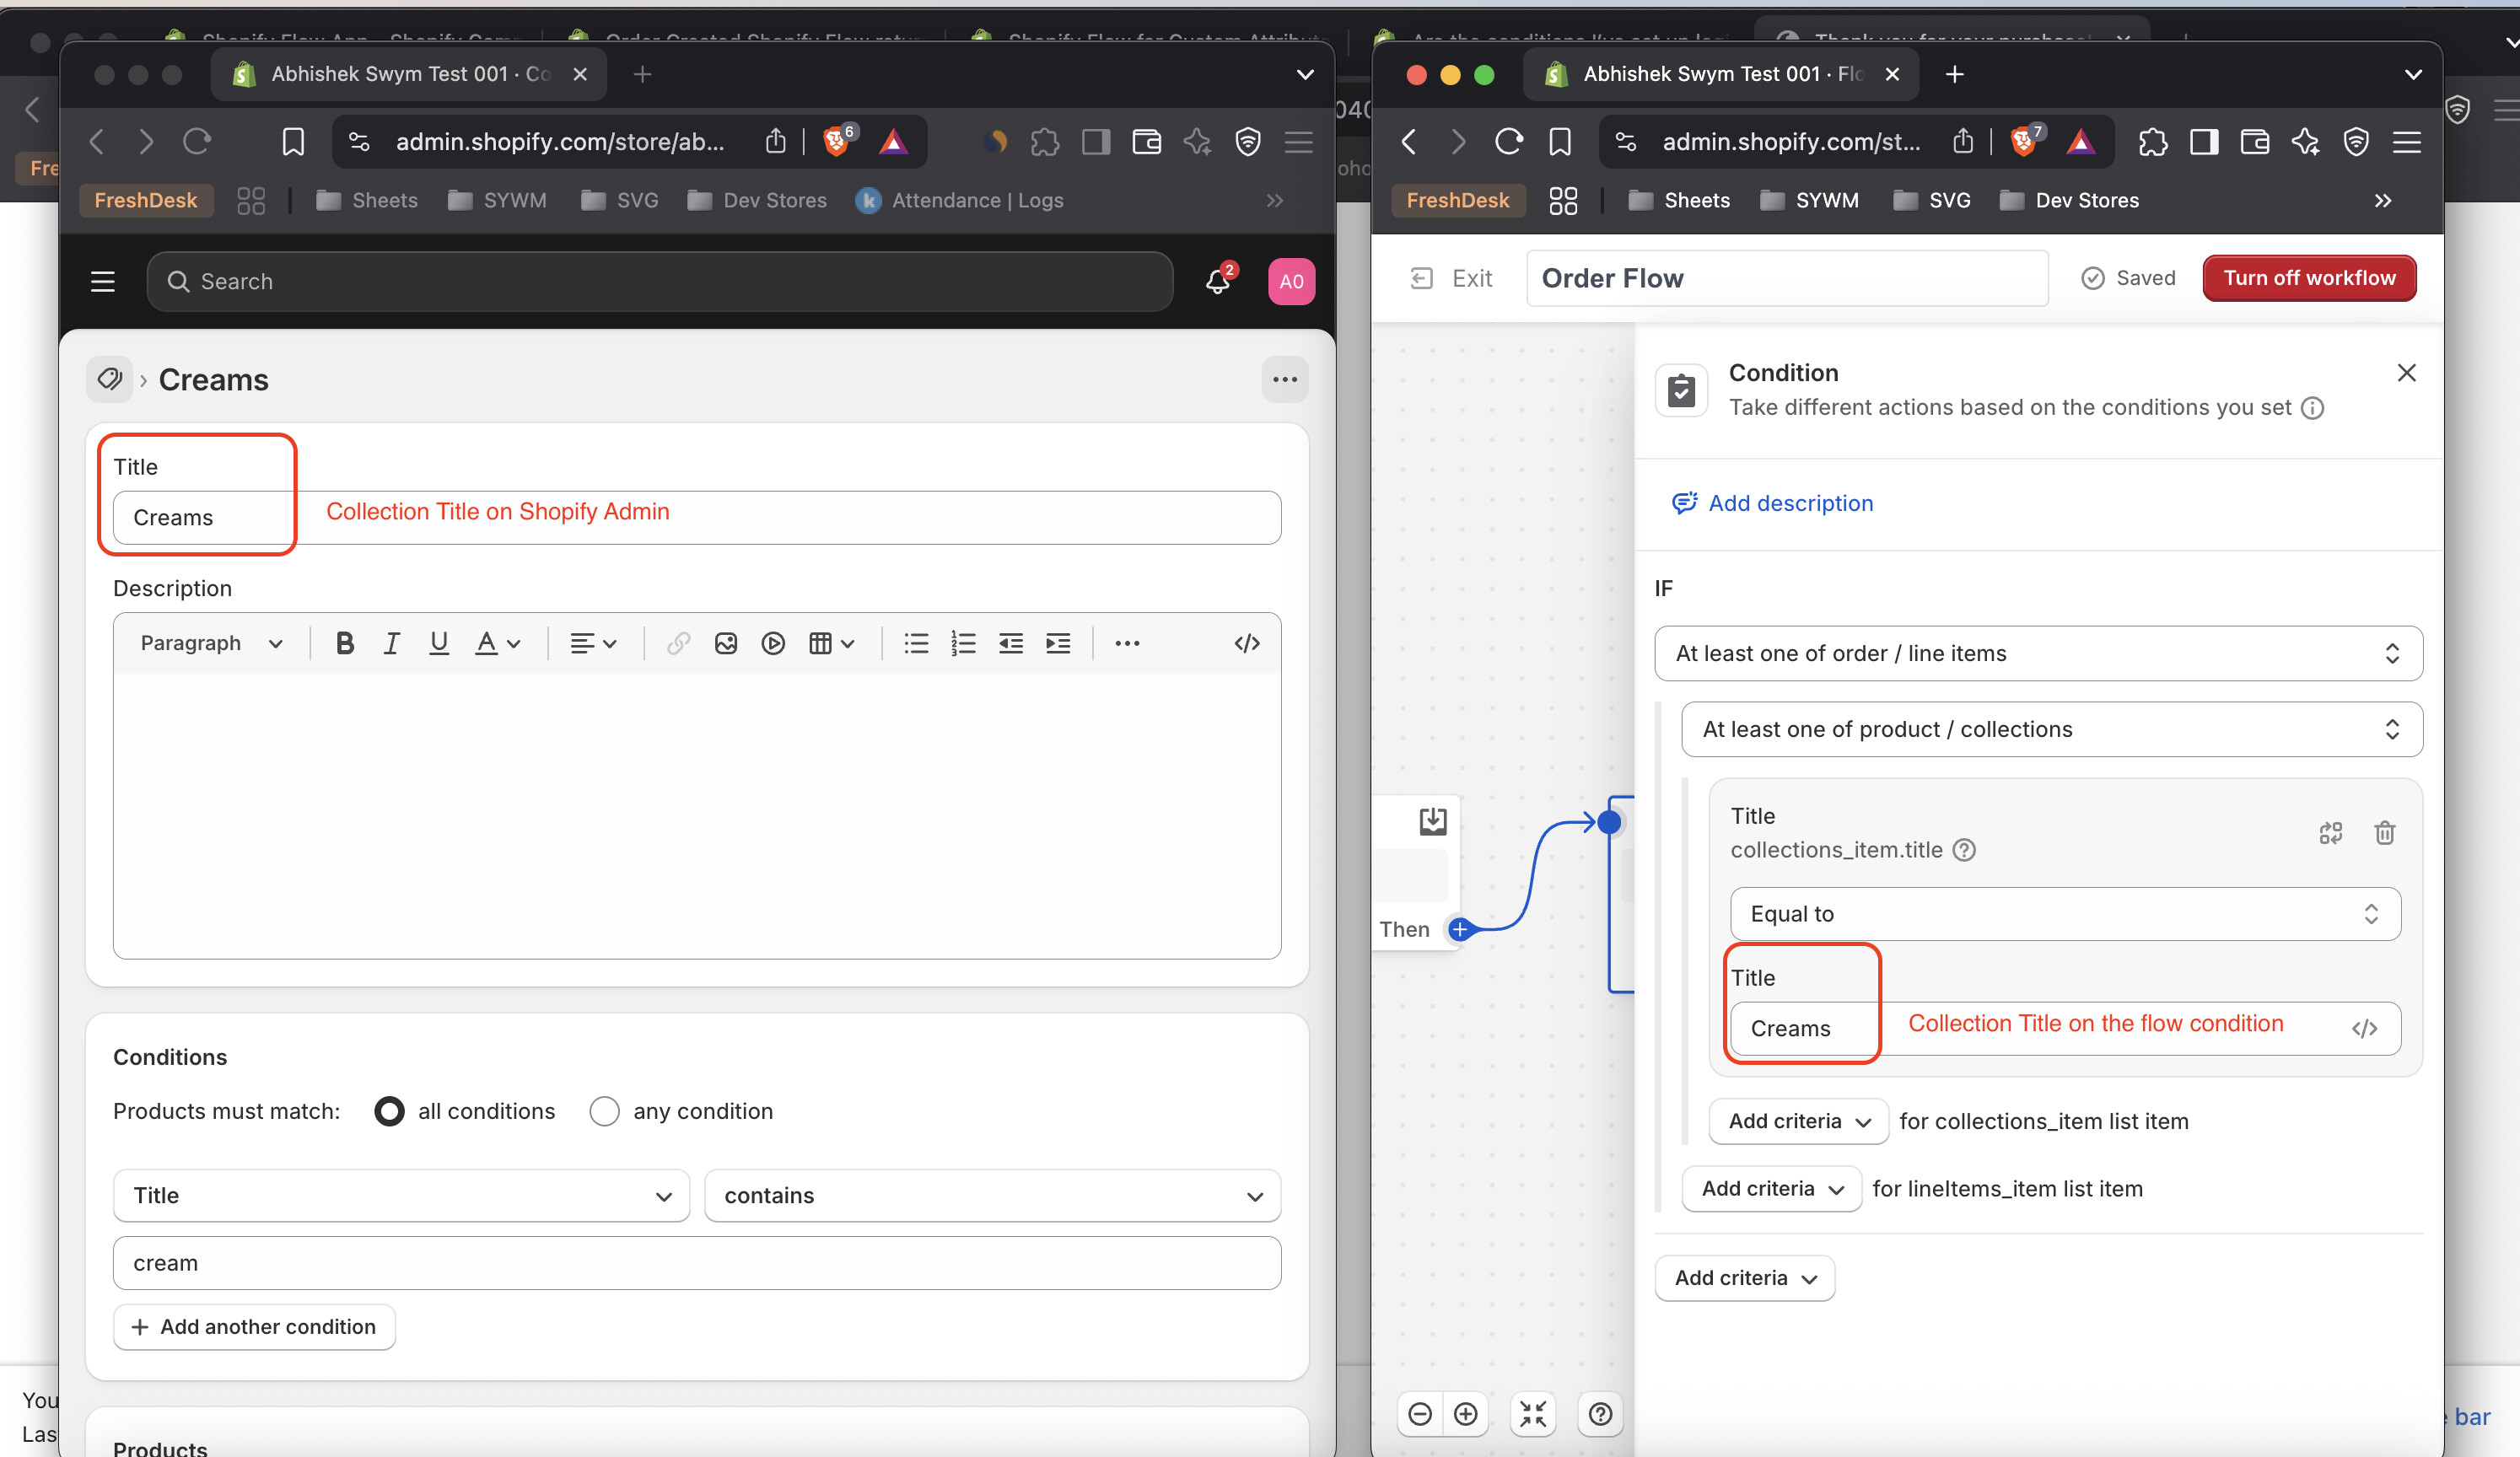Open Shopify admin hamburger menu
This screenshot has width=2520, height=1457.
[x=103, y=282]
